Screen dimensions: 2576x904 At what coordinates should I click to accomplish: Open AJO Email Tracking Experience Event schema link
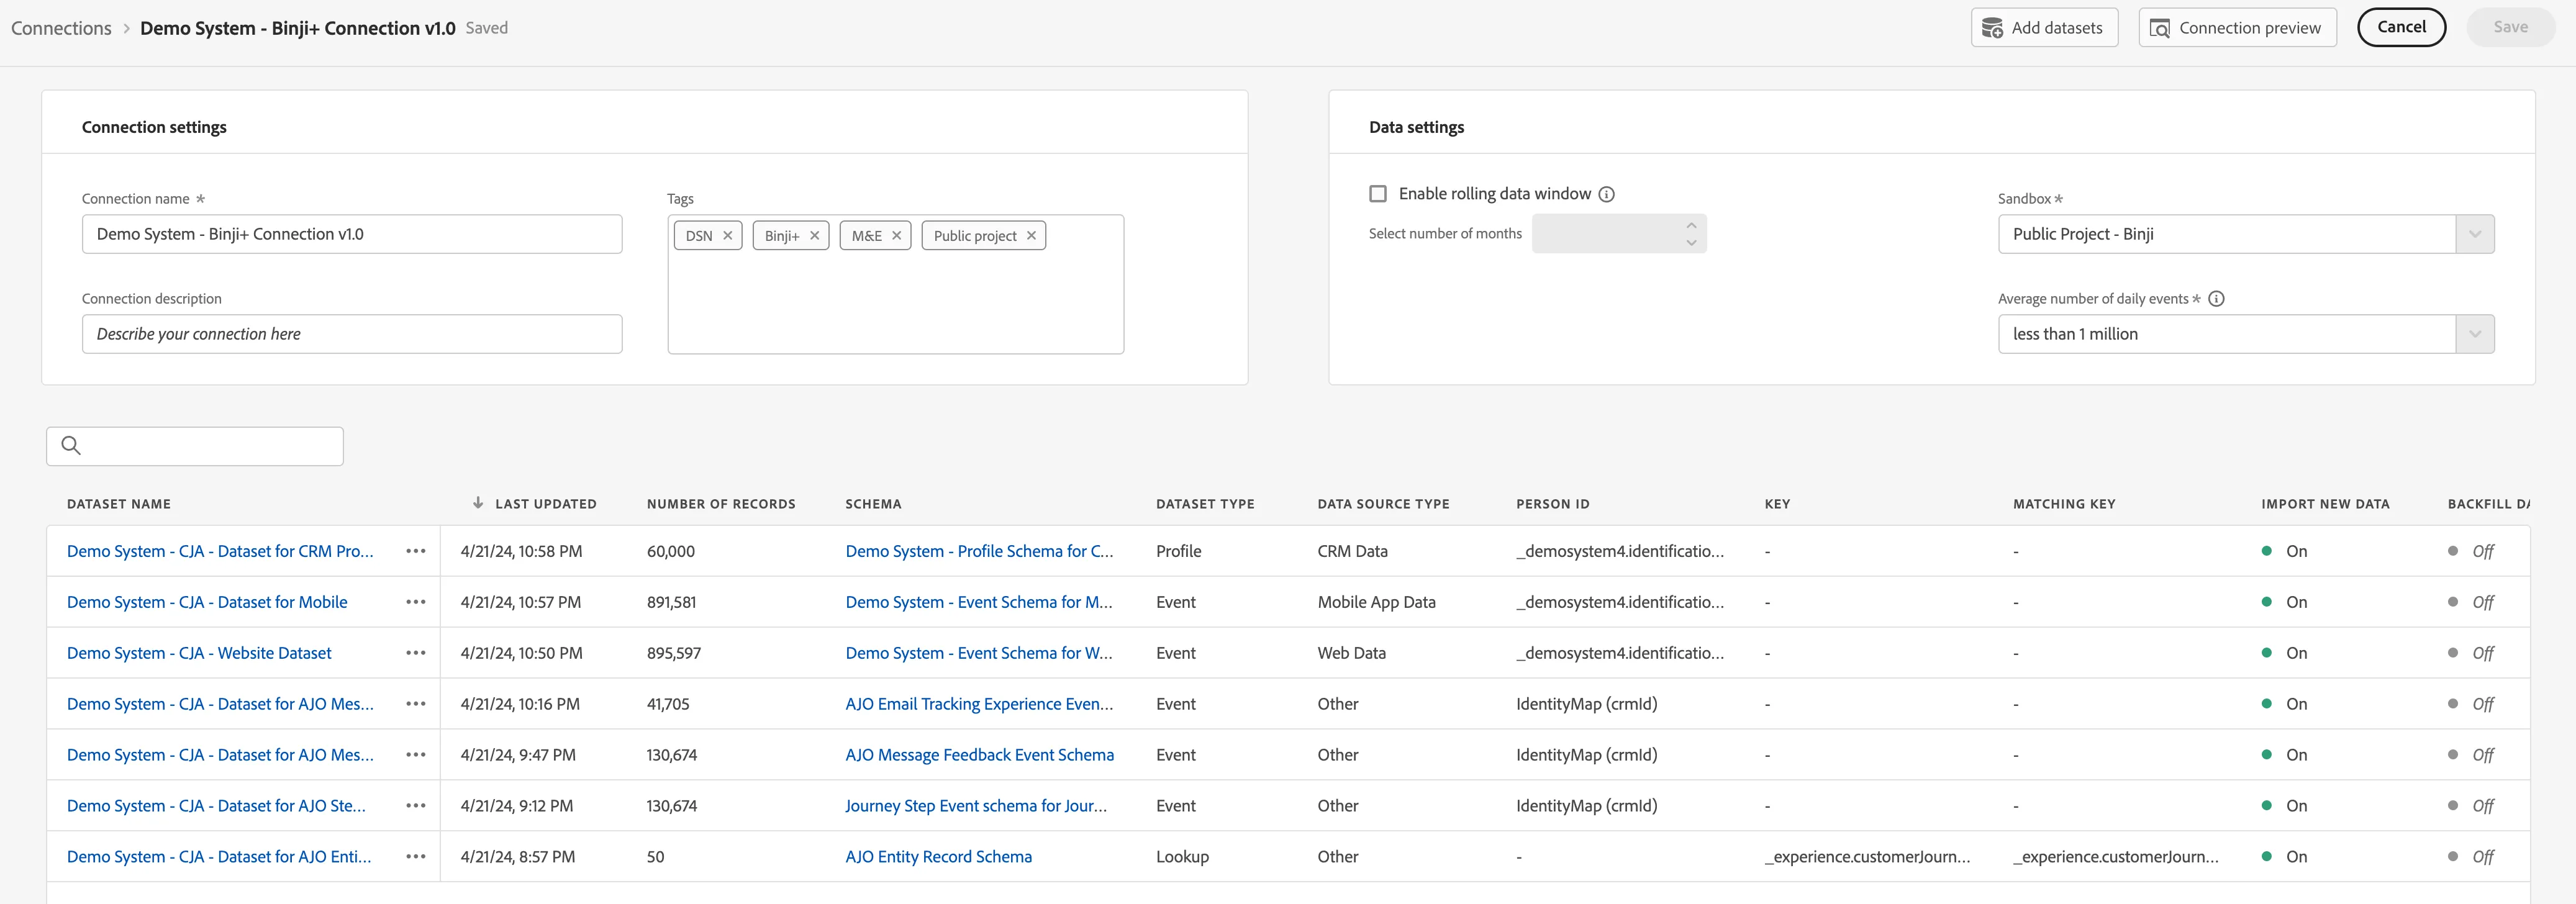979,704
